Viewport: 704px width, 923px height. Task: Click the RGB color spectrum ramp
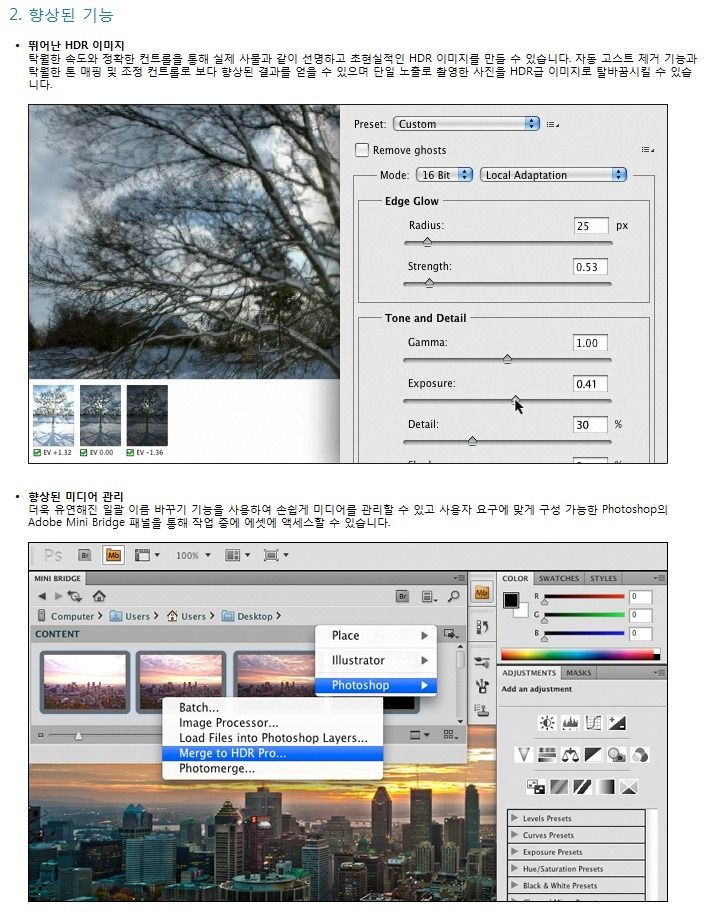[580, 654]
